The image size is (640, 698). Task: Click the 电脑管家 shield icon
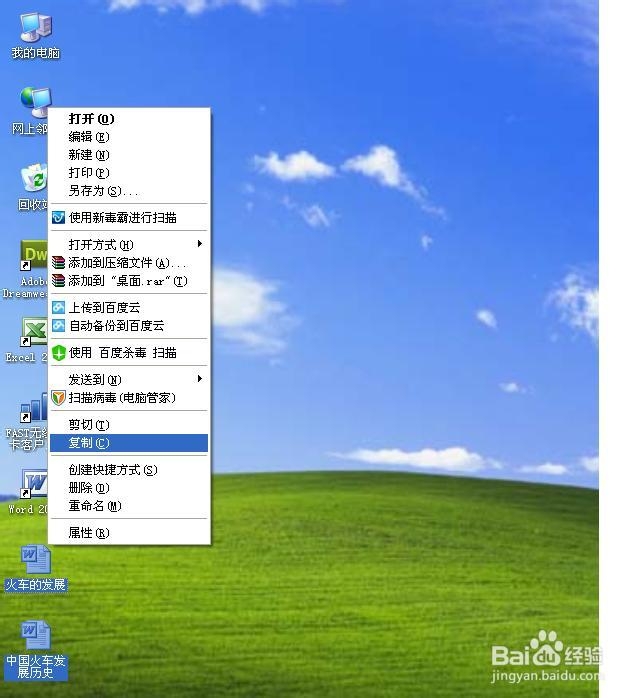click(58, 398)
